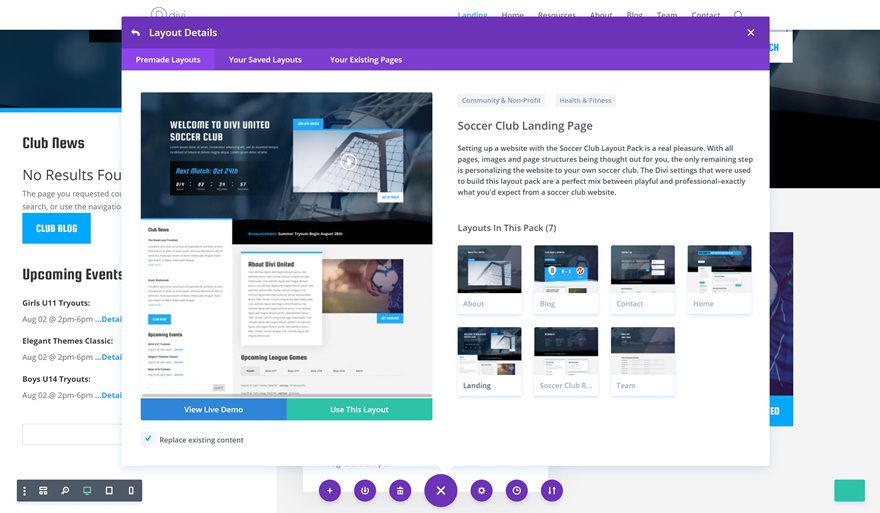Open editing history clock icon
Image resolution: width=880 pixels, height=513 pixels.
516,491
